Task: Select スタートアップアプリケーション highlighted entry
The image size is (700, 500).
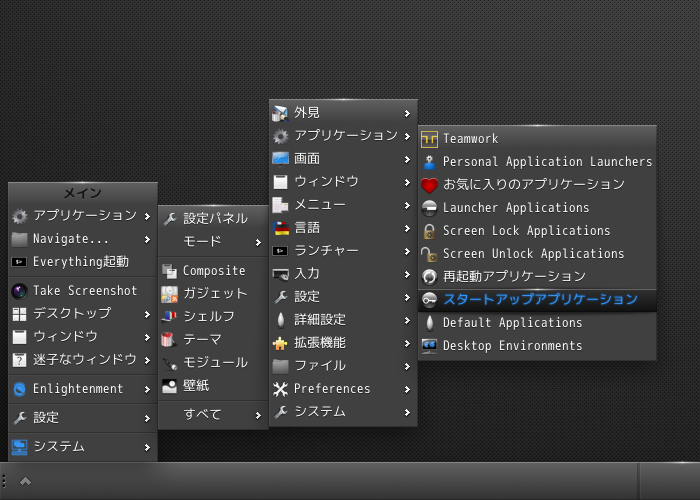Action: pos(537,300)
